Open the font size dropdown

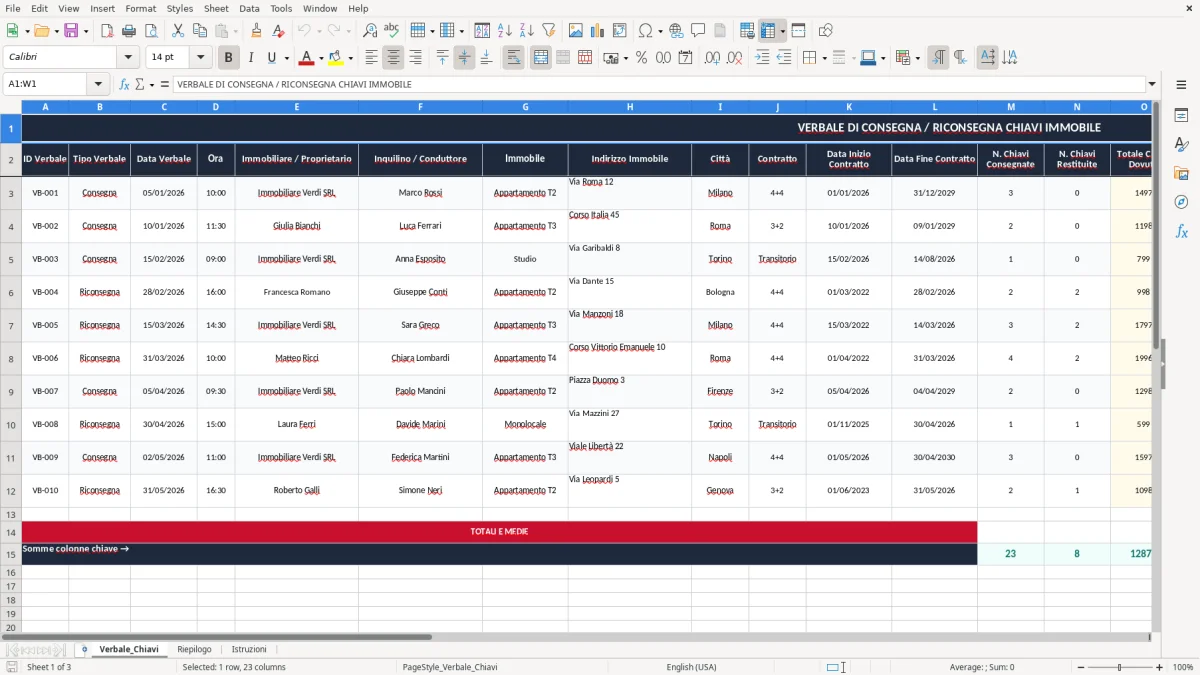[x=201, y=58]
